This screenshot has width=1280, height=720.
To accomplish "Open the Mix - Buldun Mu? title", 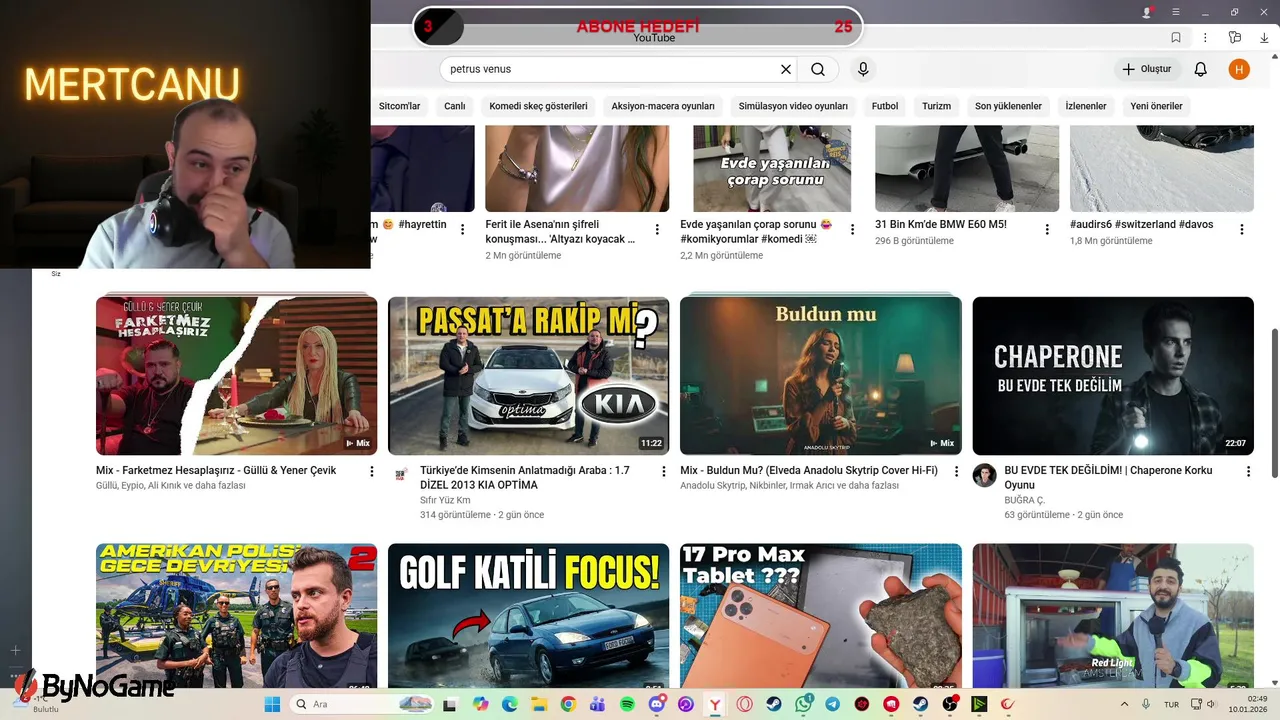I will pyautogui.click(x=809, y=470).
